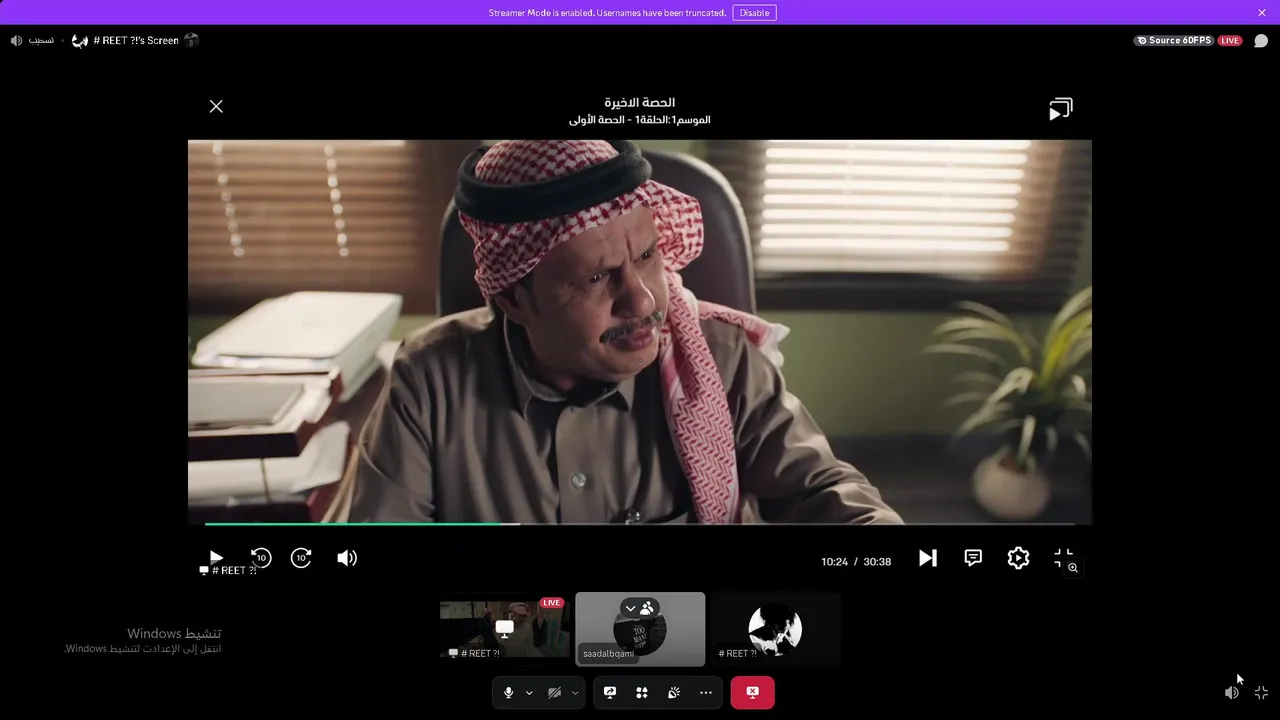Screen dimensions: 1280x720
Task: Seek on the video progress bar
Action: 640,523
